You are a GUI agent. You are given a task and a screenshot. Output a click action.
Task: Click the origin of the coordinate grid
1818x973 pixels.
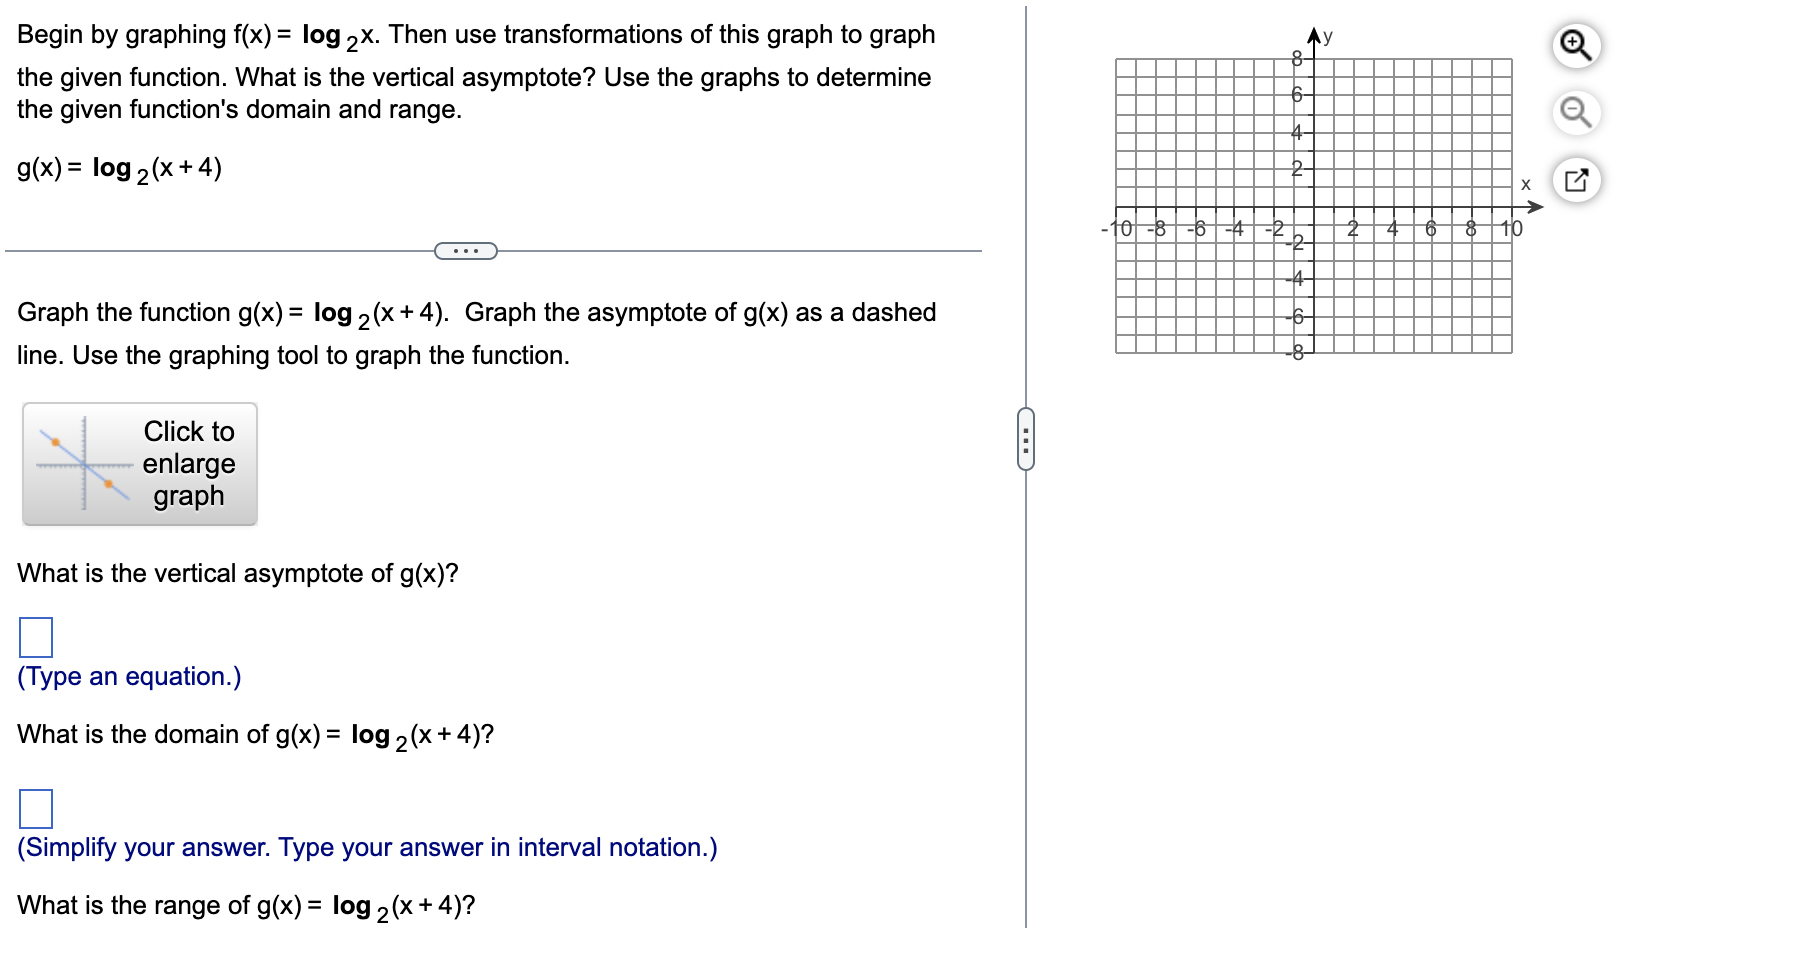[1312, 207]
